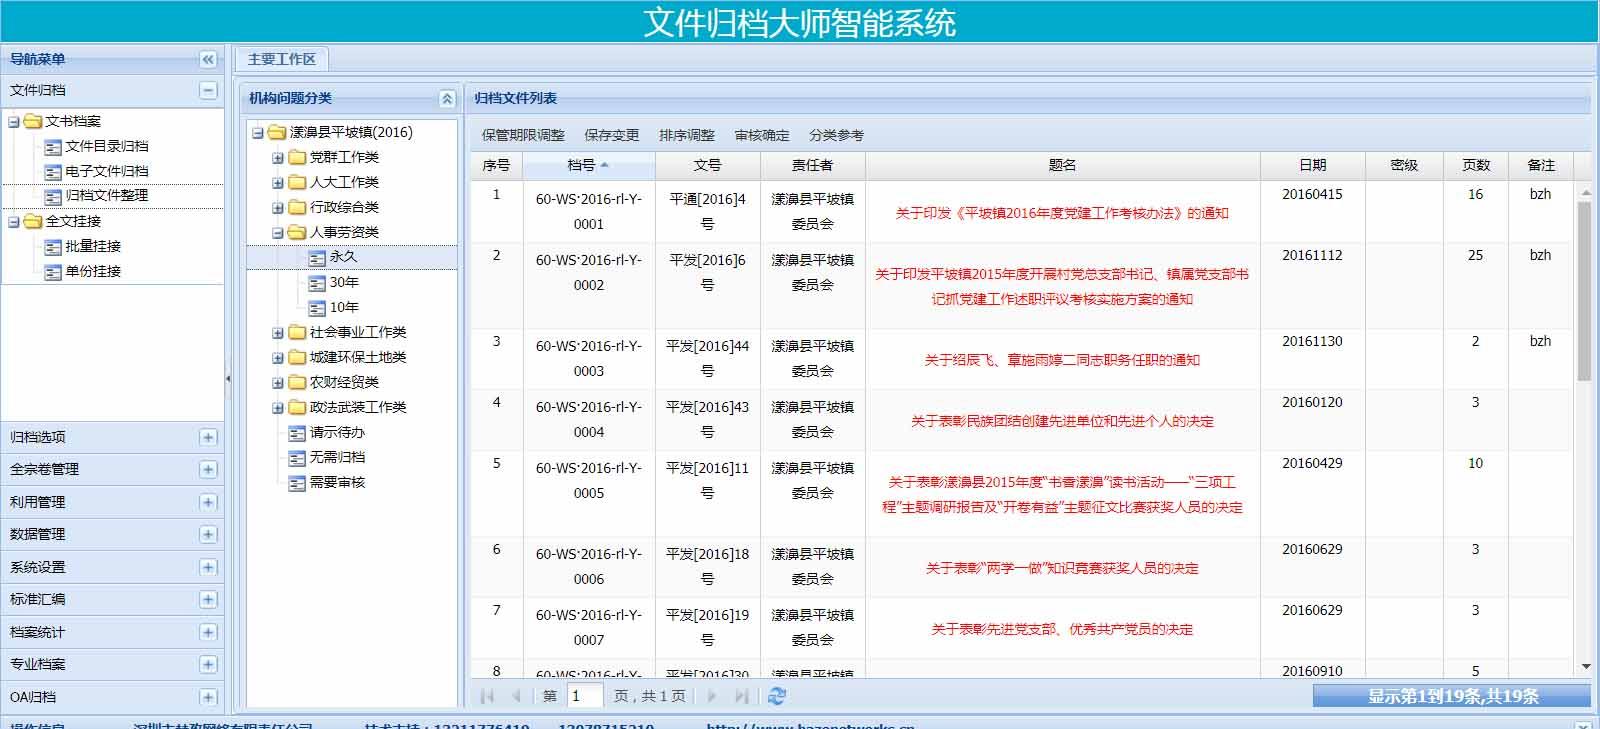
Task: Click the navigation panel collapse splitter handle
Action: click(228, 379)
